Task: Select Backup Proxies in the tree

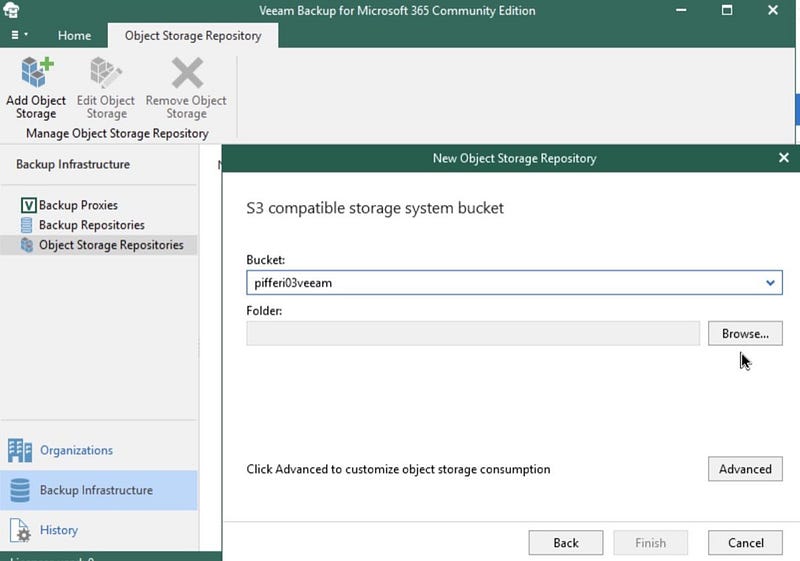Action: 78,205
